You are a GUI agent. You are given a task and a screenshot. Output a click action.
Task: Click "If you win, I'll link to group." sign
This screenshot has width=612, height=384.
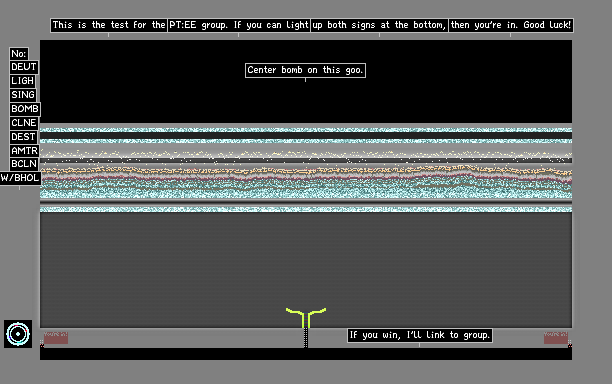(x=420, y=336)
